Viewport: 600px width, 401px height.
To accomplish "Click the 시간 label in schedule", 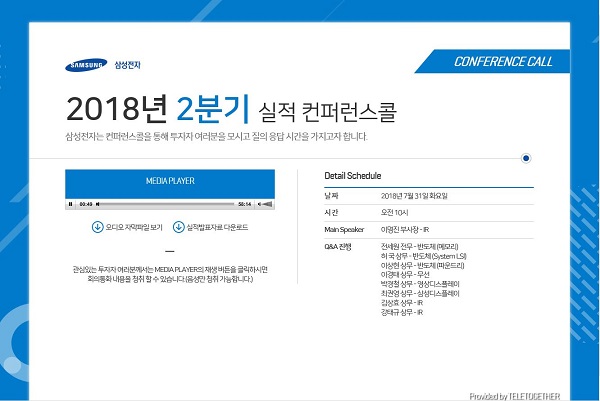I will pyautogui.click(x=331, y=213).
